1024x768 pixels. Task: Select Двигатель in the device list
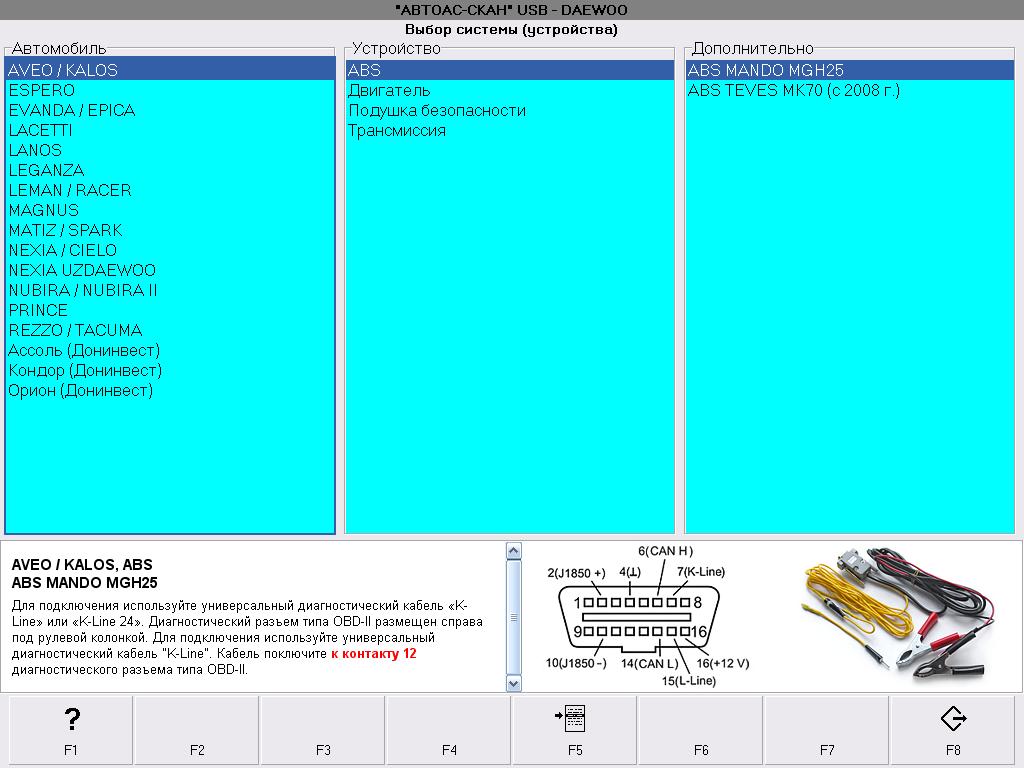pyautogui.click(x=509, y=90)
